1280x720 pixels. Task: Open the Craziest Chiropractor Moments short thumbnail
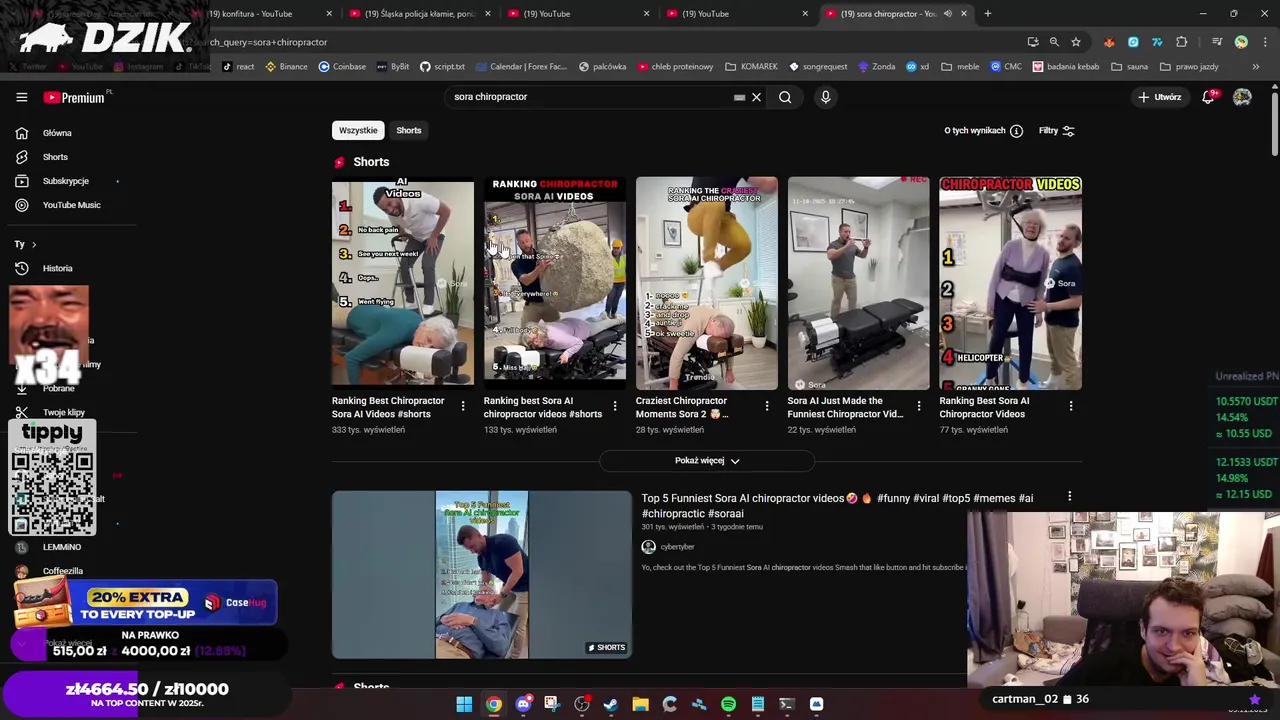click(x=707, y=283)
